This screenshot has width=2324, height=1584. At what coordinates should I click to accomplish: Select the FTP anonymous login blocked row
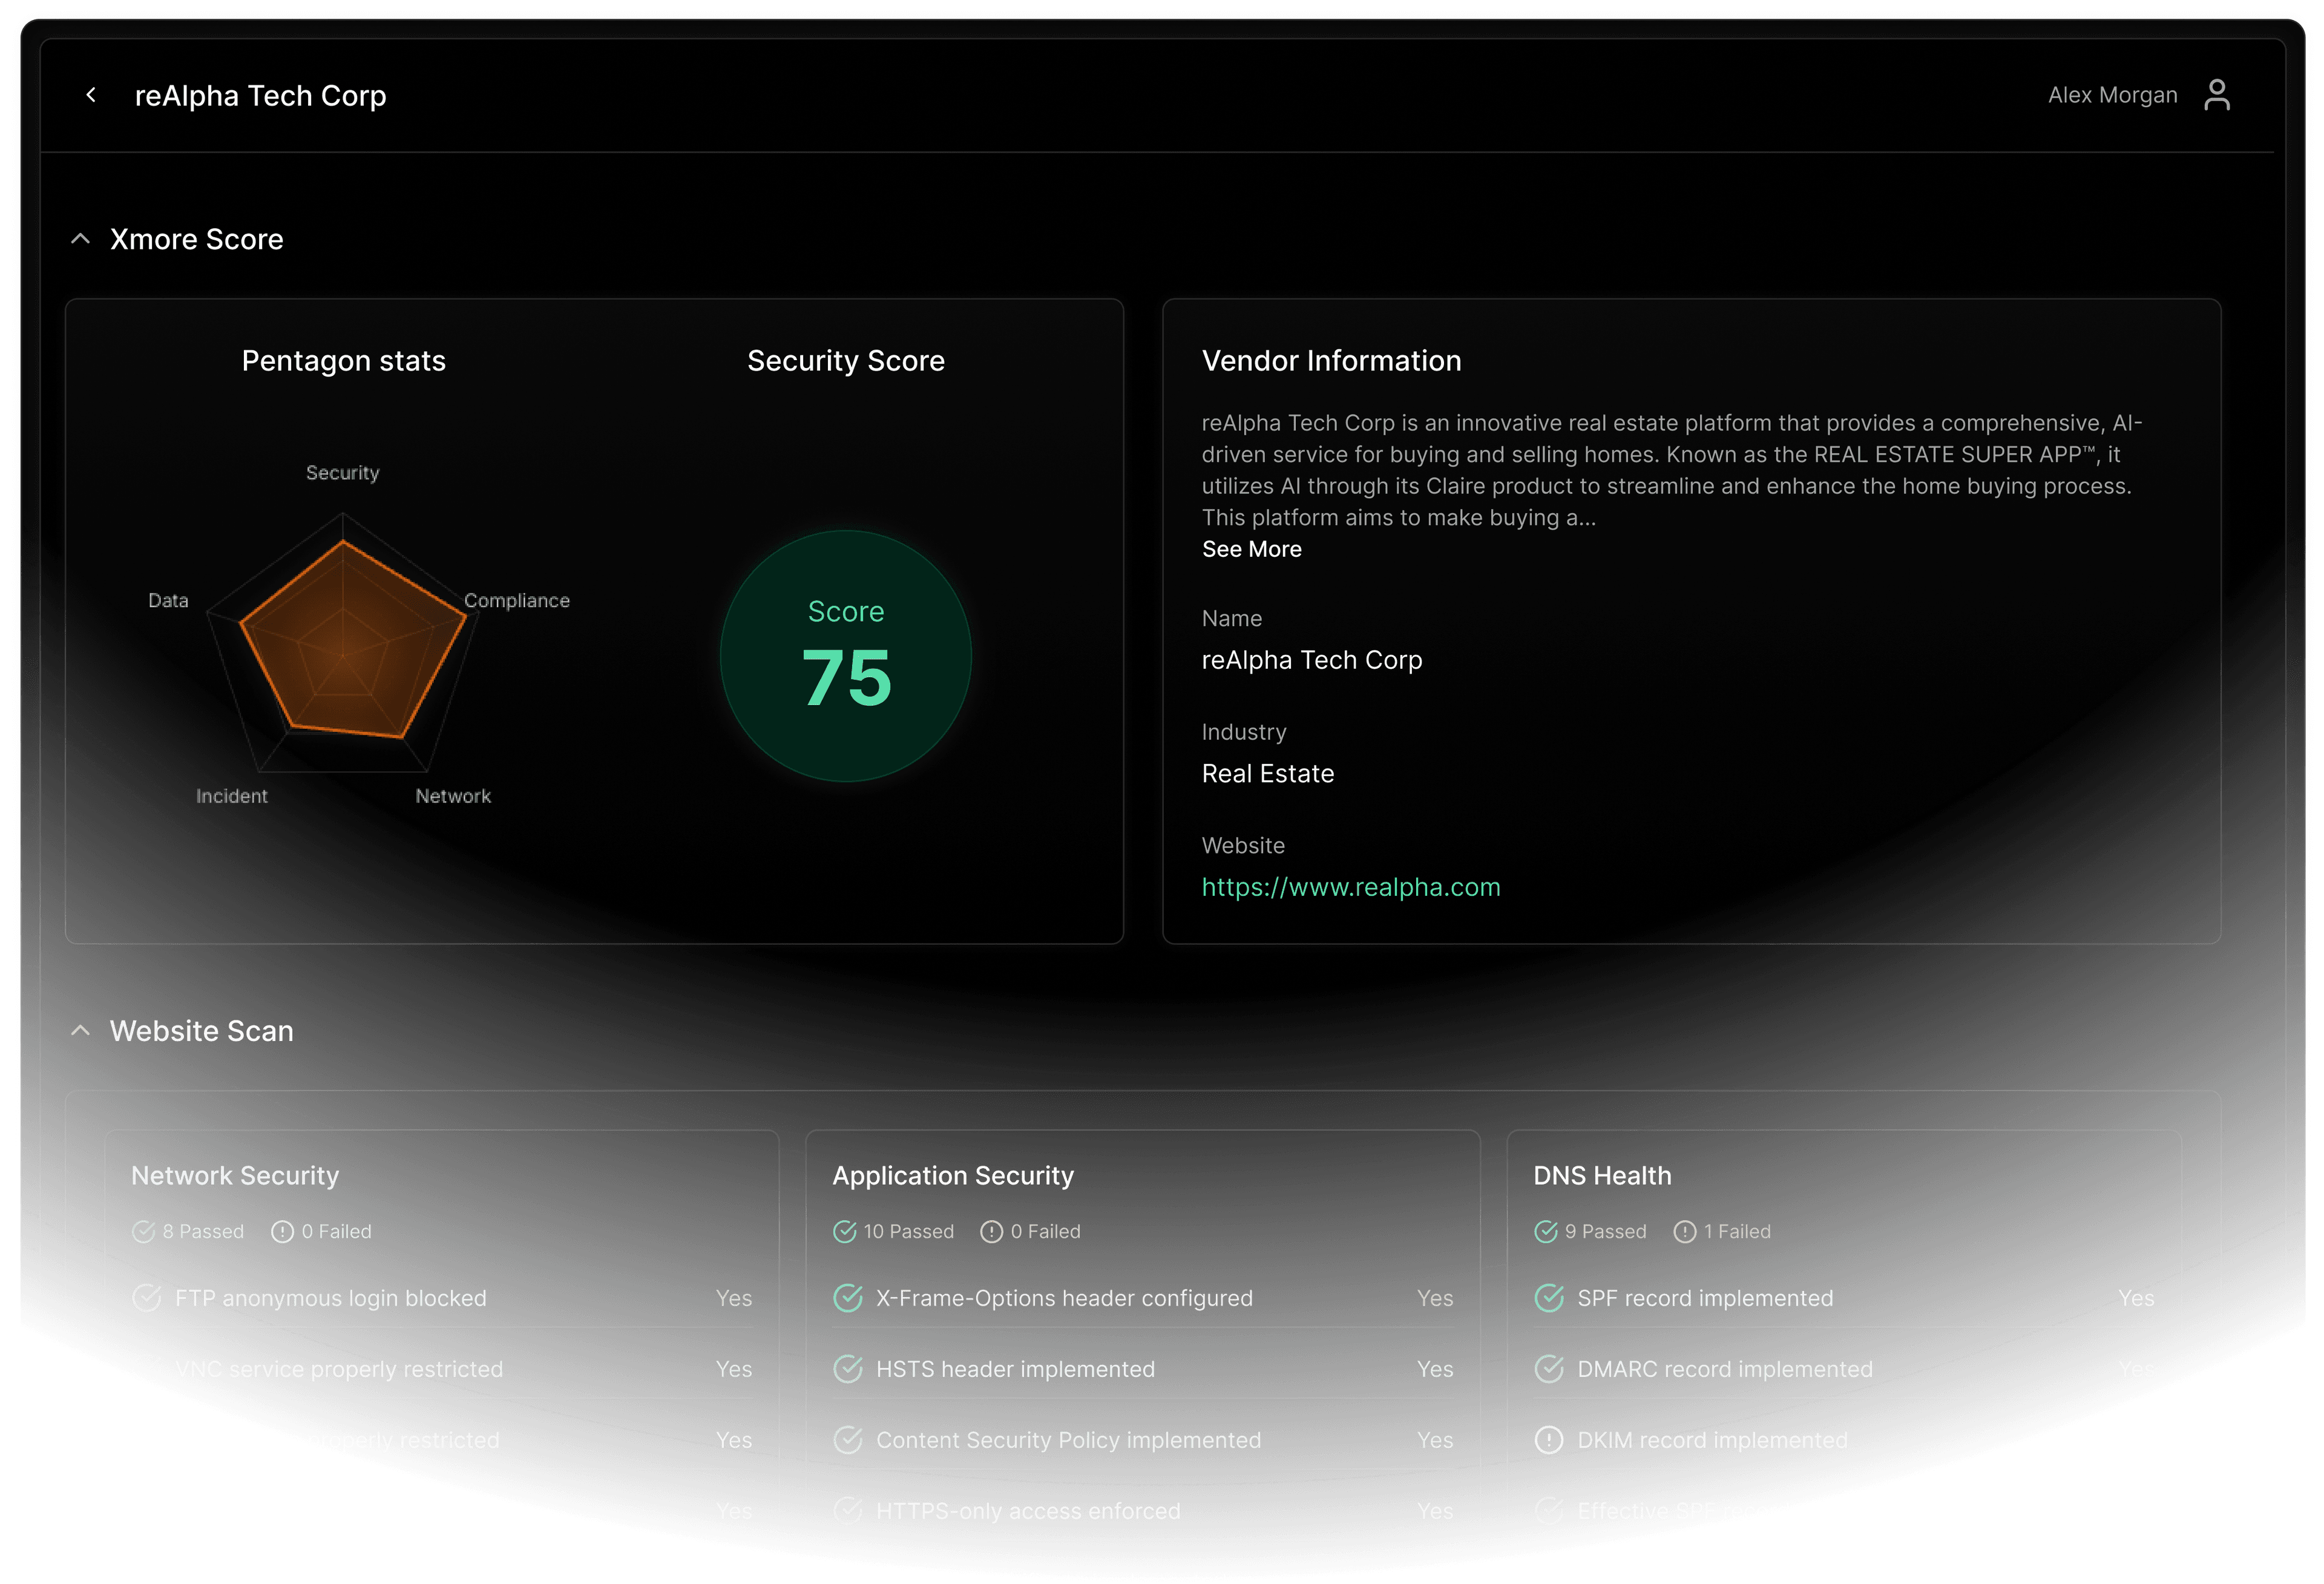point(442,1298)
